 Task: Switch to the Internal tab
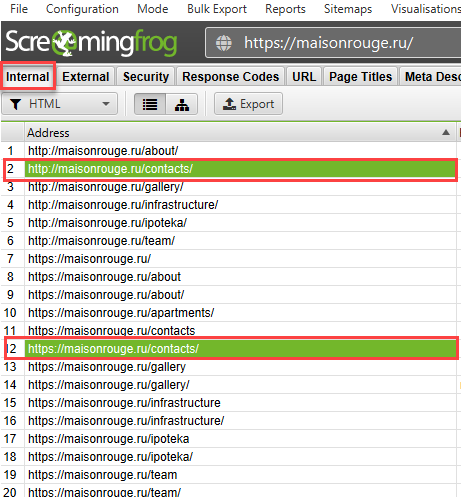[28, 77]
